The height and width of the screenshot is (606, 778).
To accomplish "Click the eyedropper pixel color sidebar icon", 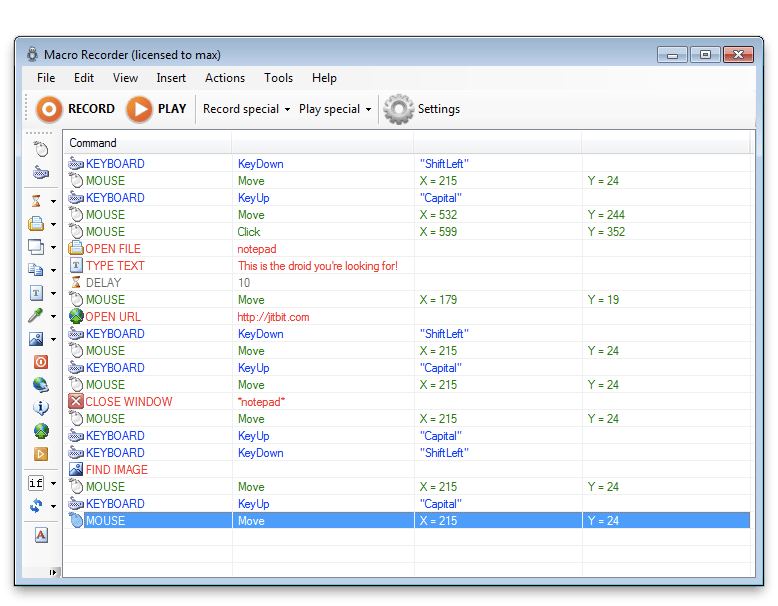I will [37, 316].
